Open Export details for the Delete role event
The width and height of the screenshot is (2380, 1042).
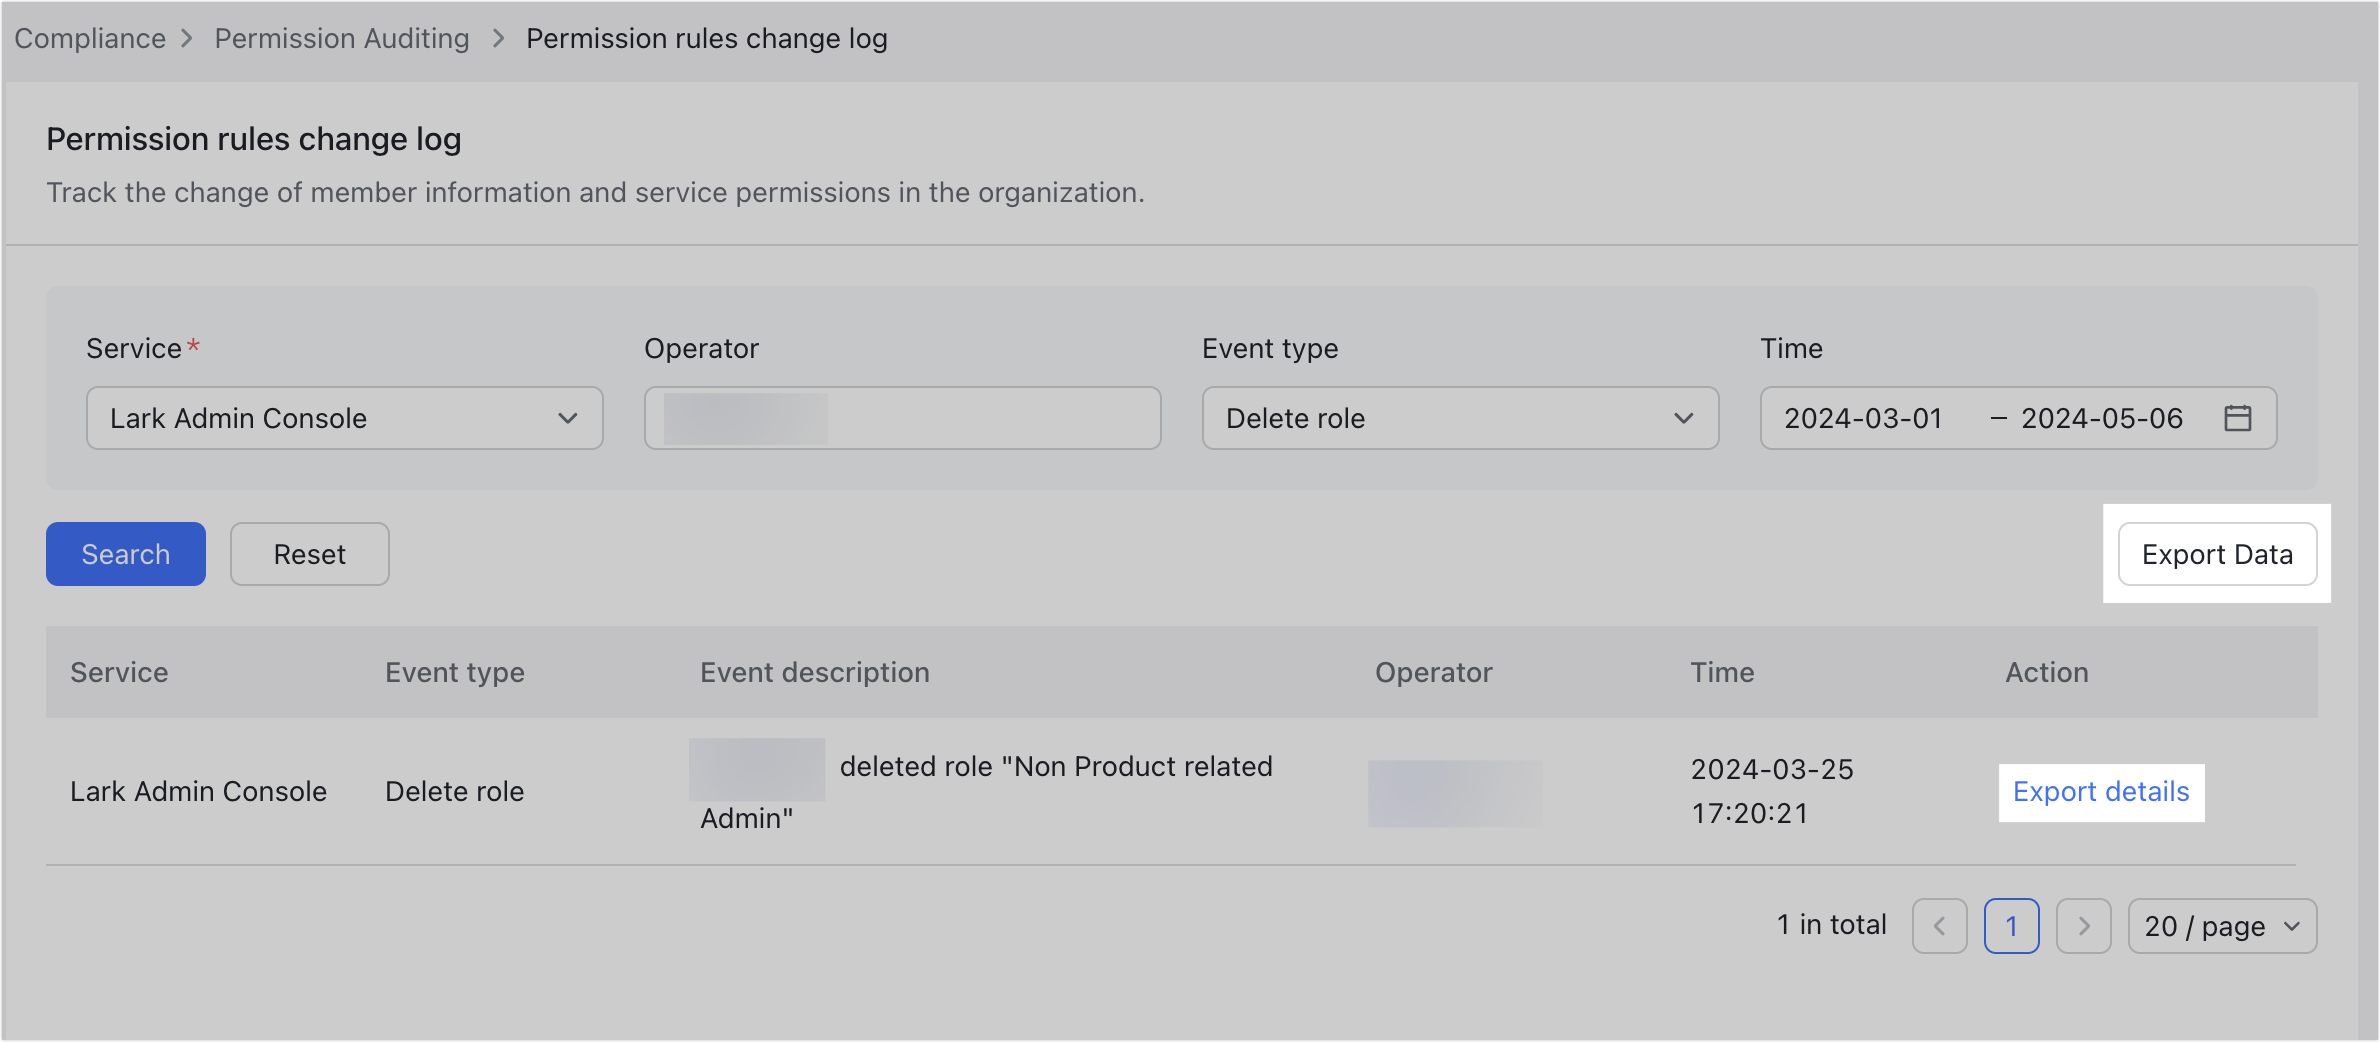(2101, 791)
